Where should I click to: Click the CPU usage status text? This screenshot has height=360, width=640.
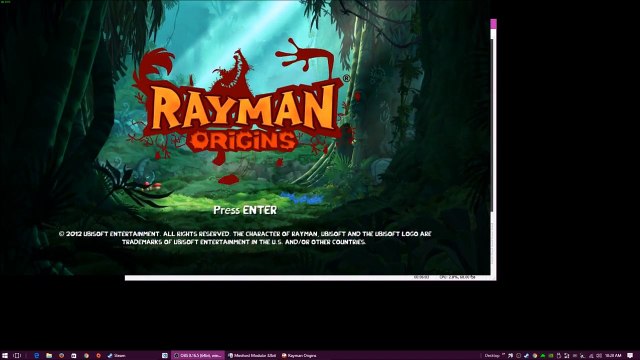click(x=457, y=277)
